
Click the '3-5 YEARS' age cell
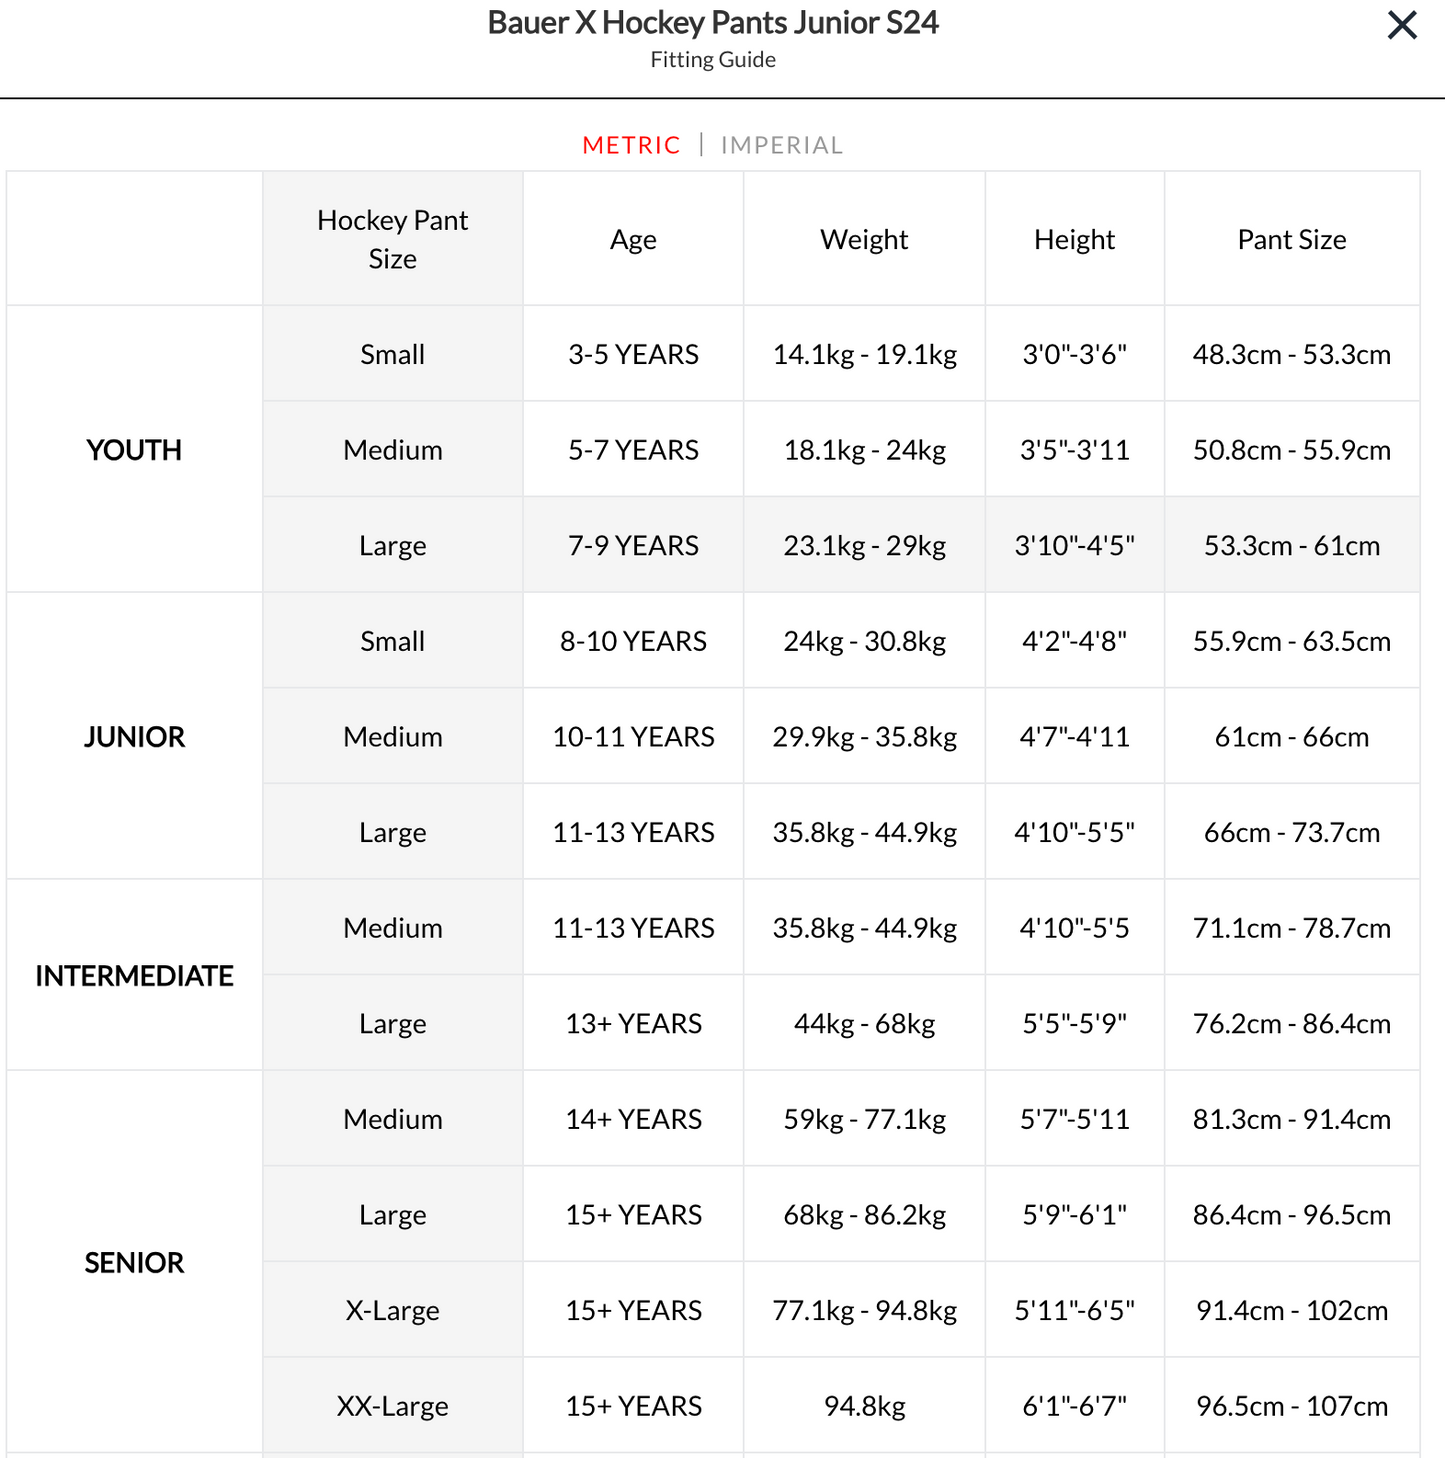(x=634, y=354)
